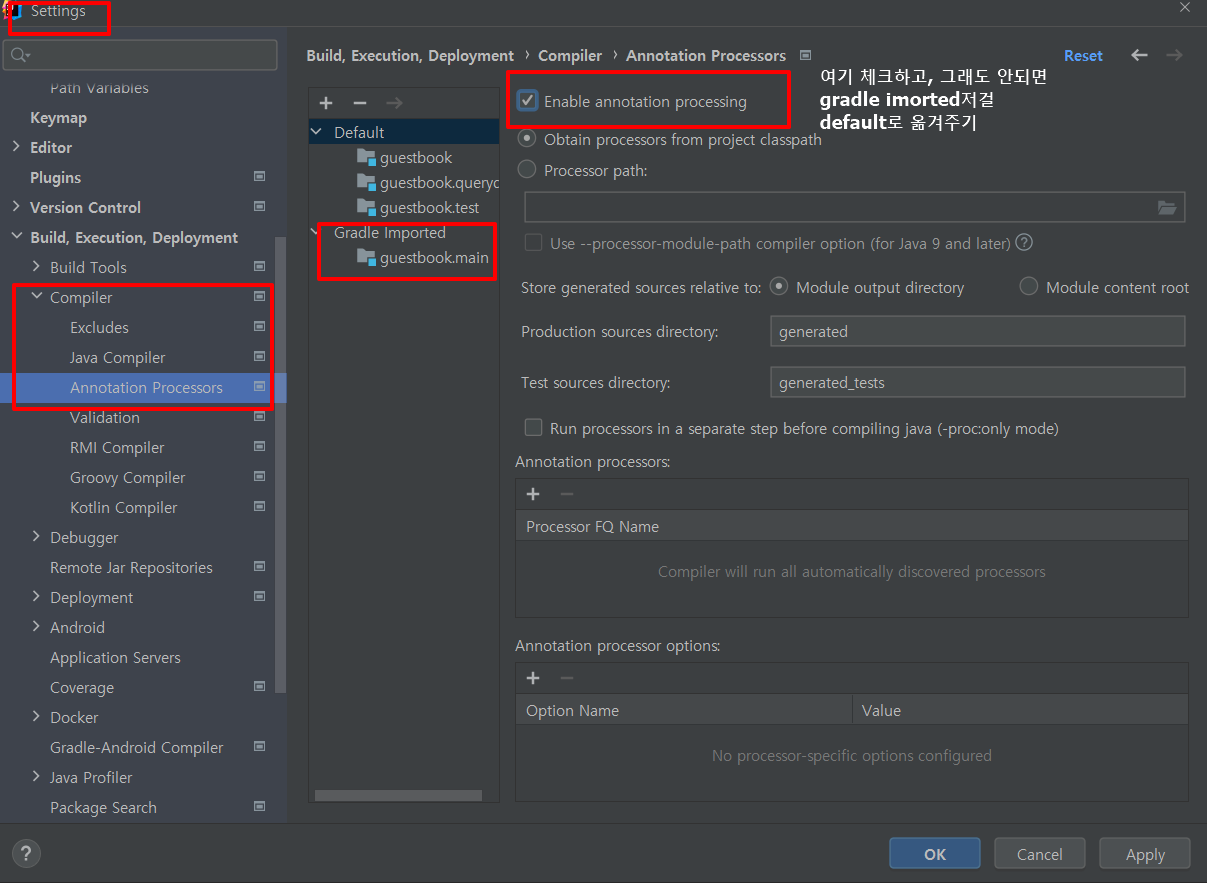The height and width of the screenshot is (883, 1207).
Task: Click the Reset link
Action: click(1083, 55)
